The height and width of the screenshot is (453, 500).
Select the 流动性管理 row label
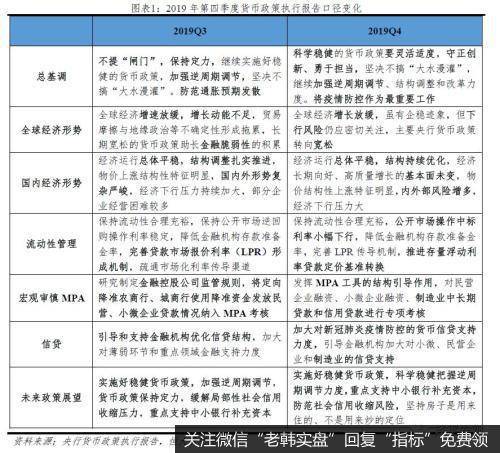click(51, 244)
